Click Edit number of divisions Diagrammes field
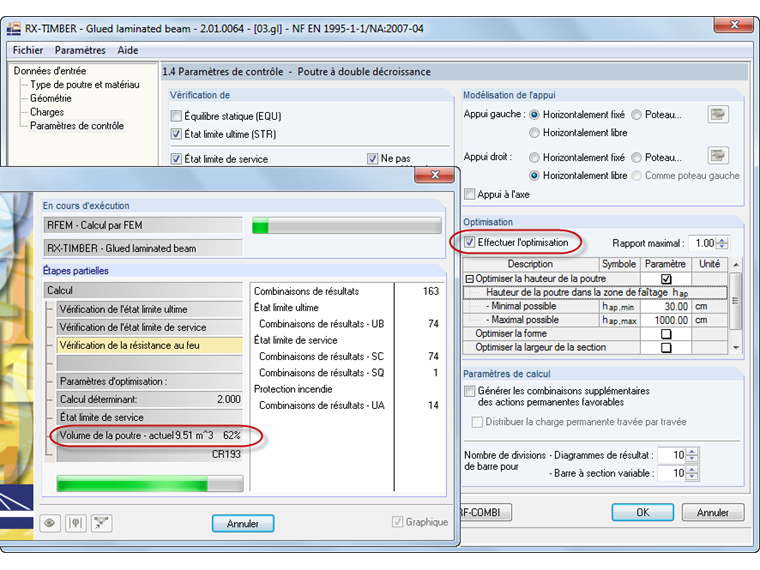 (672, 455)
